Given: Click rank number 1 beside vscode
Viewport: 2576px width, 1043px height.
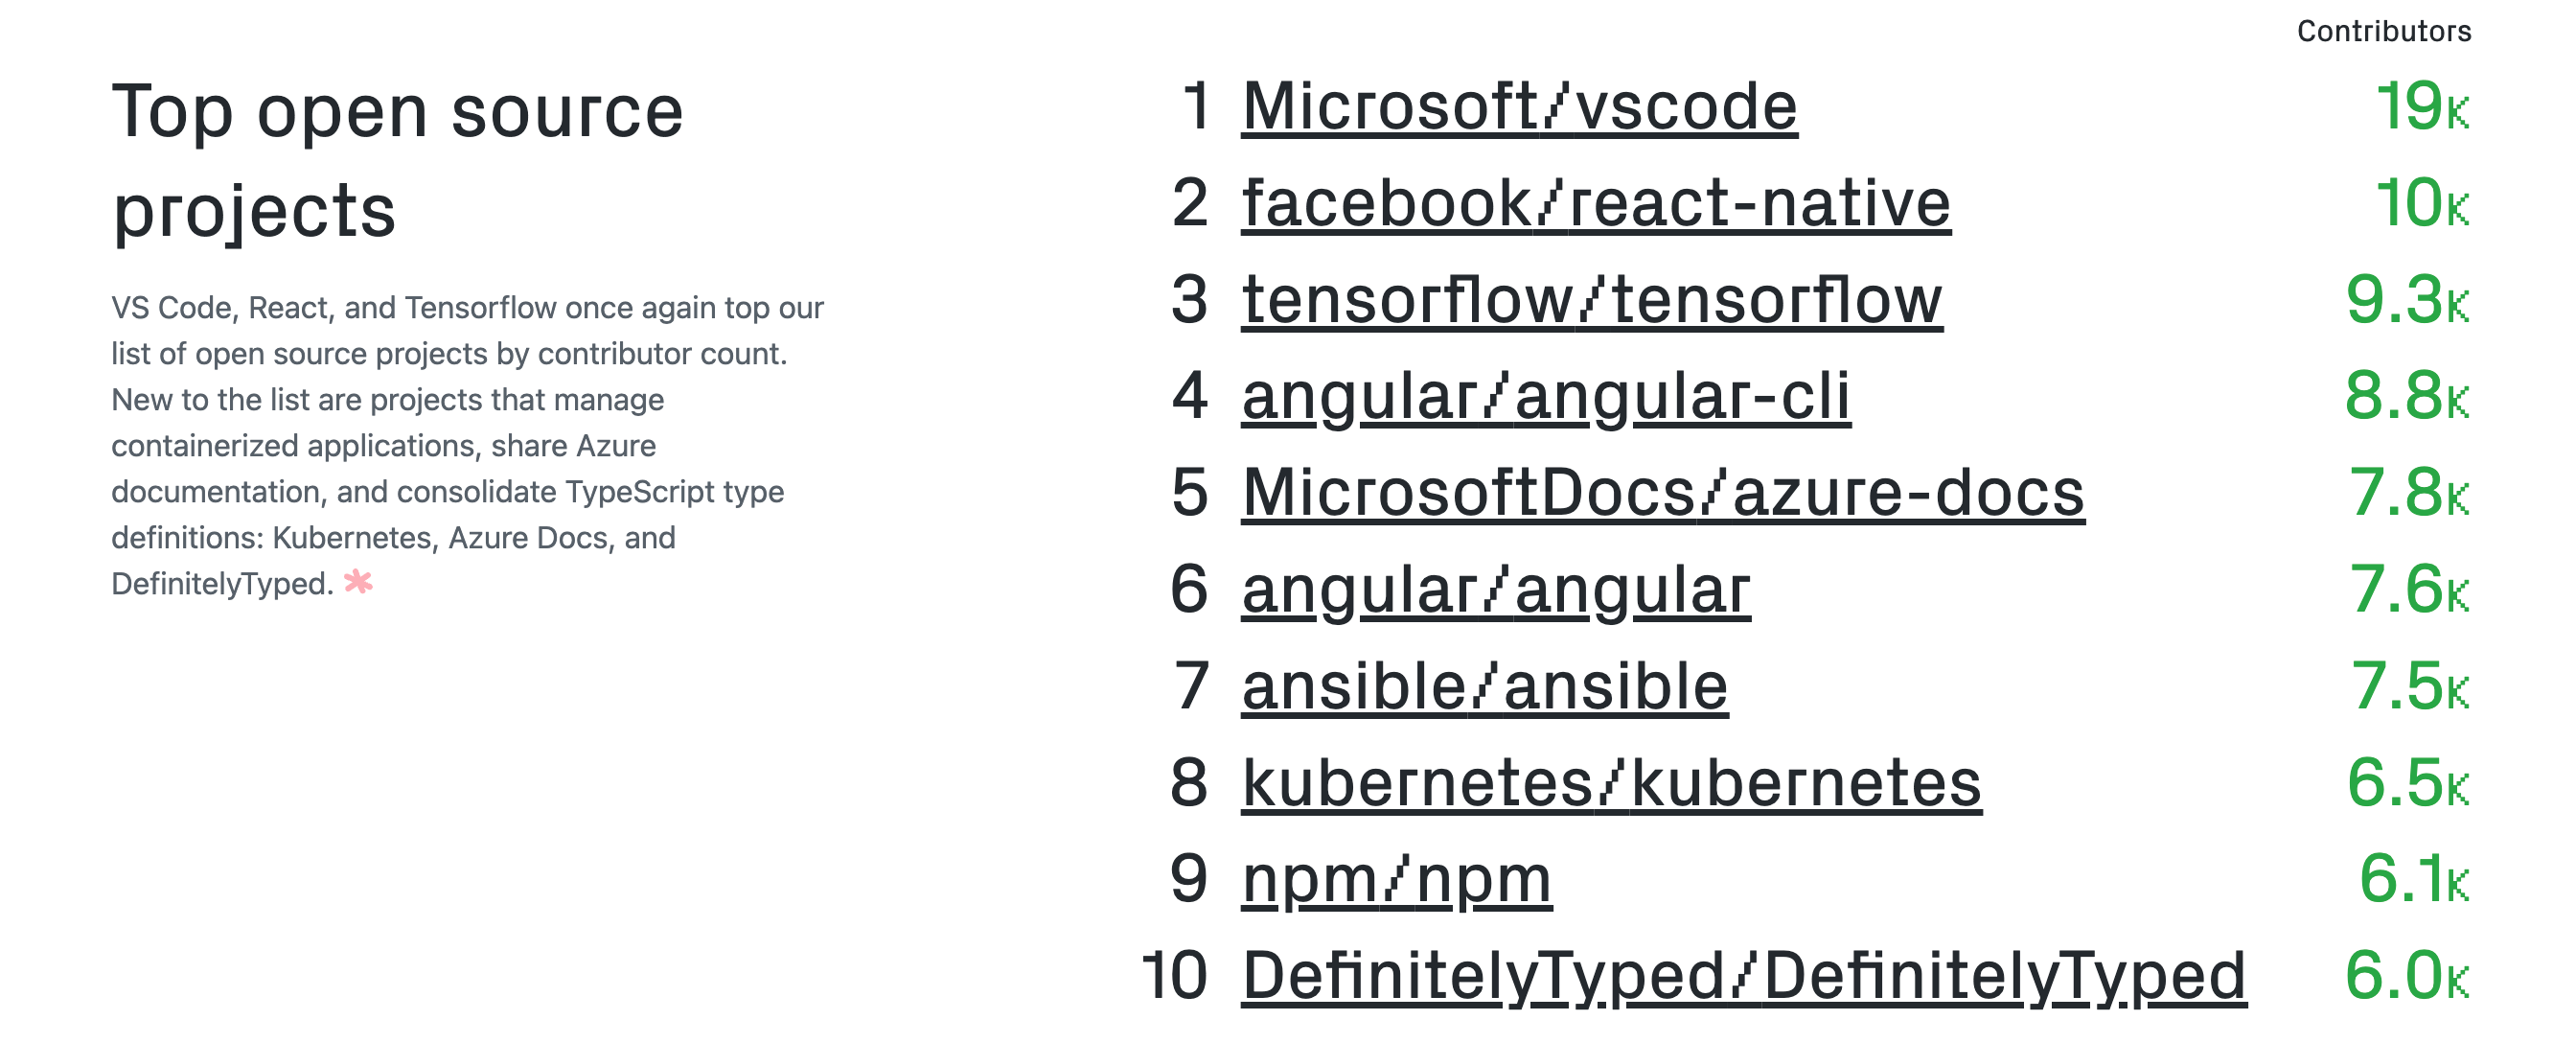Looking at the screenshot, I should click(1196, 106).
